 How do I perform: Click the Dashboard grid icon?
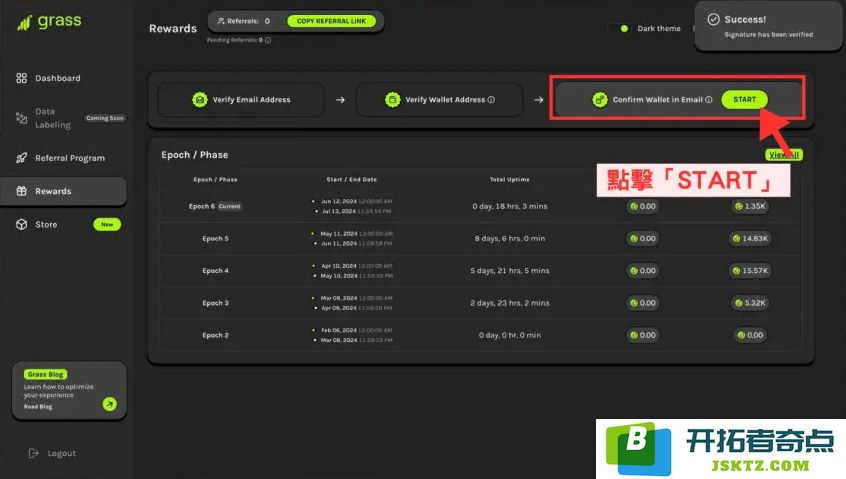click(22, 78)
